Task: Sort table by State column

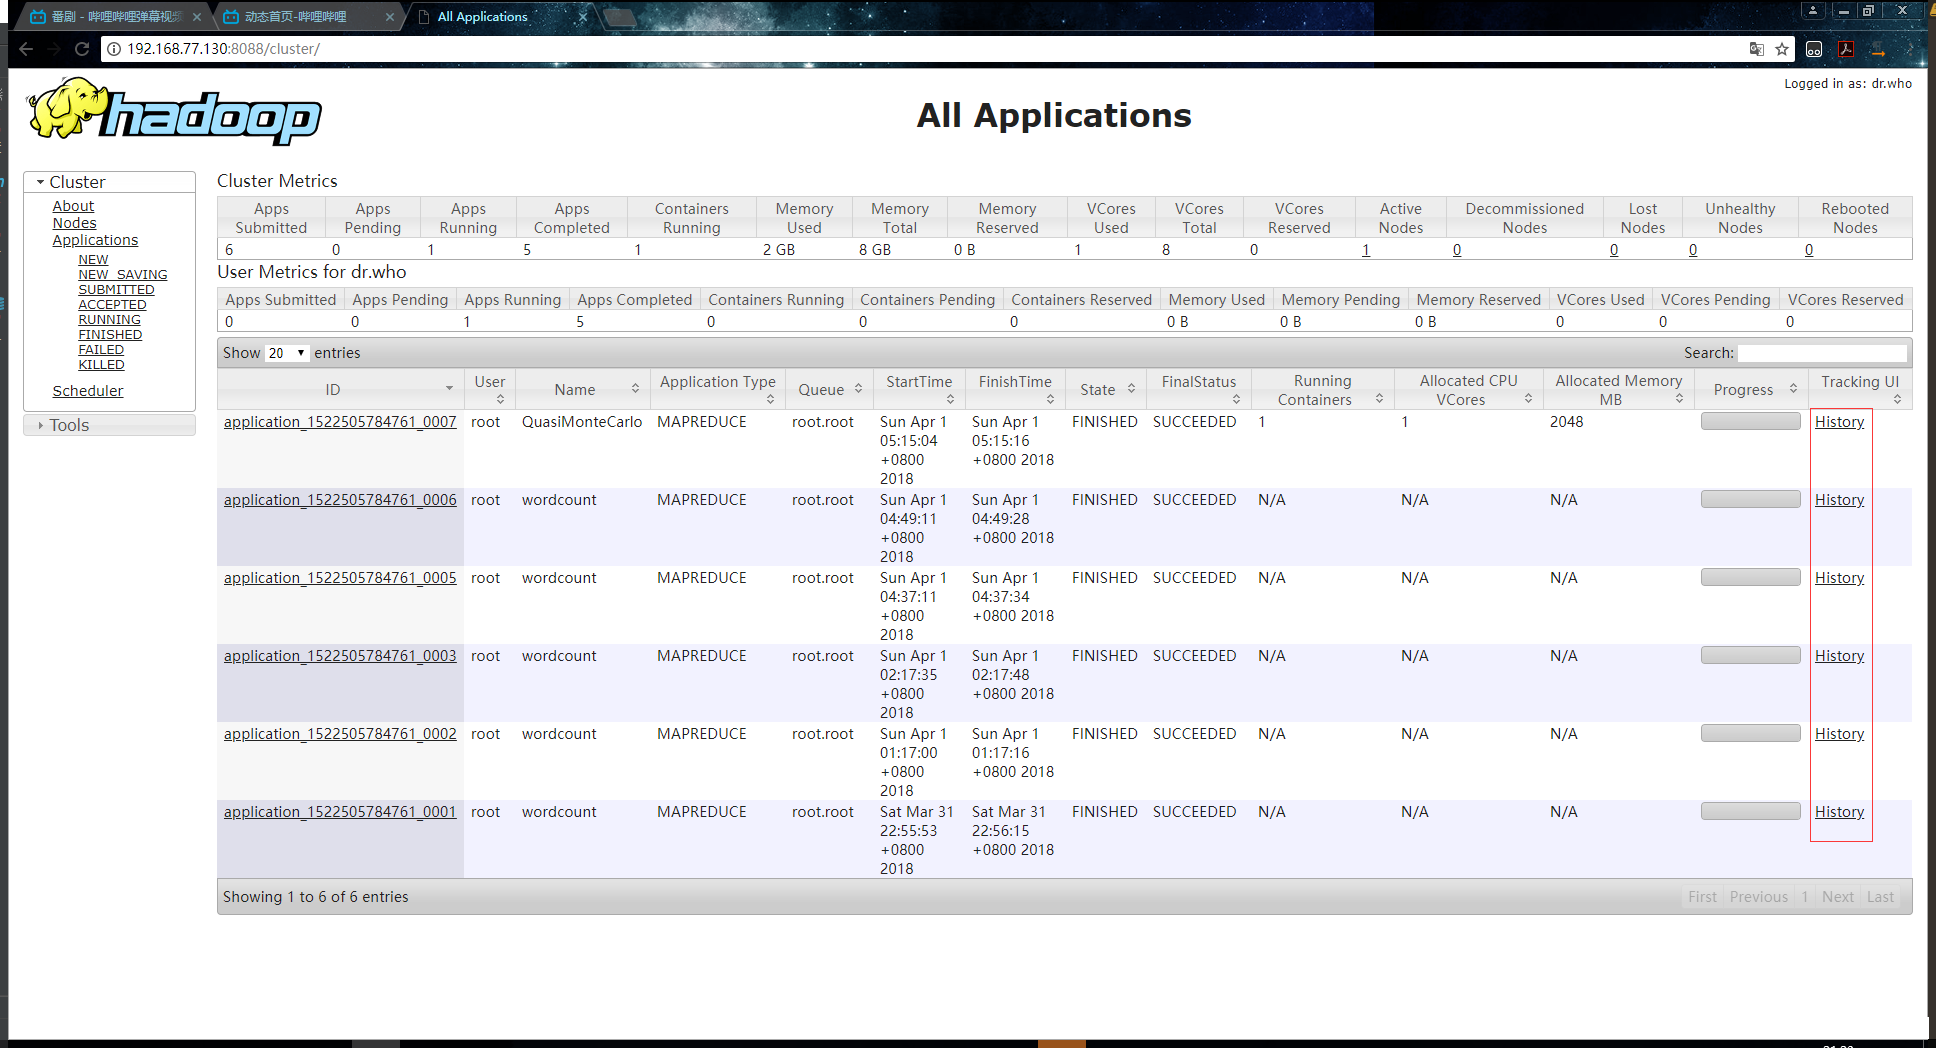Action: (x=1131, y=389)
